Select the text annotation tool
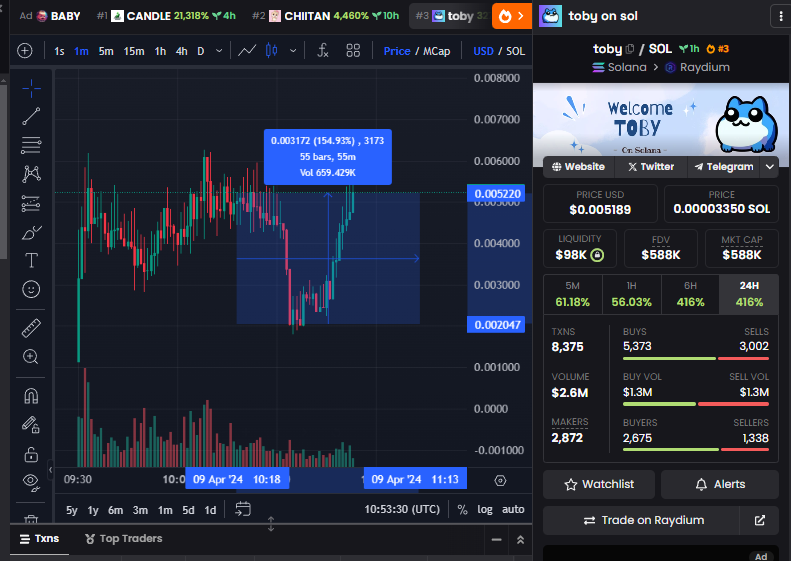Image resolution: width=791 pixels, height=561 pixels. [31, 260]
